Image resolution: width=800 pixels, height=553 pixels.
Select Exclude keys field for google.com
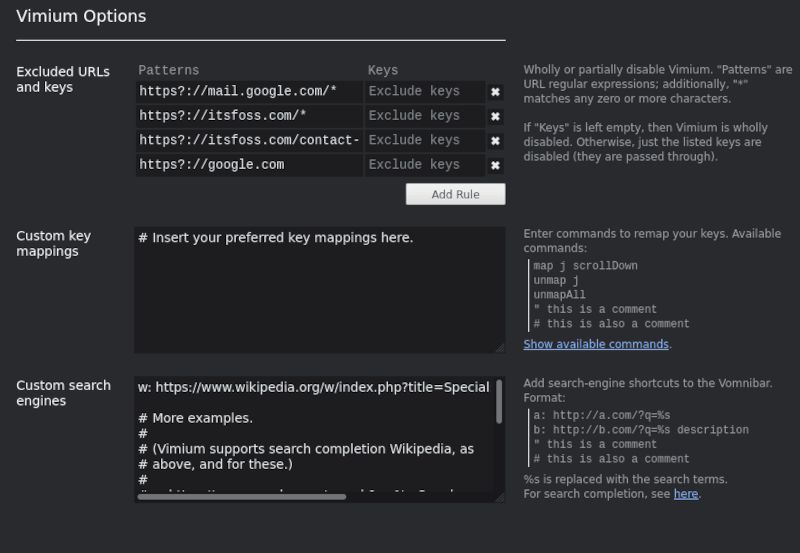tap(424, 165)
